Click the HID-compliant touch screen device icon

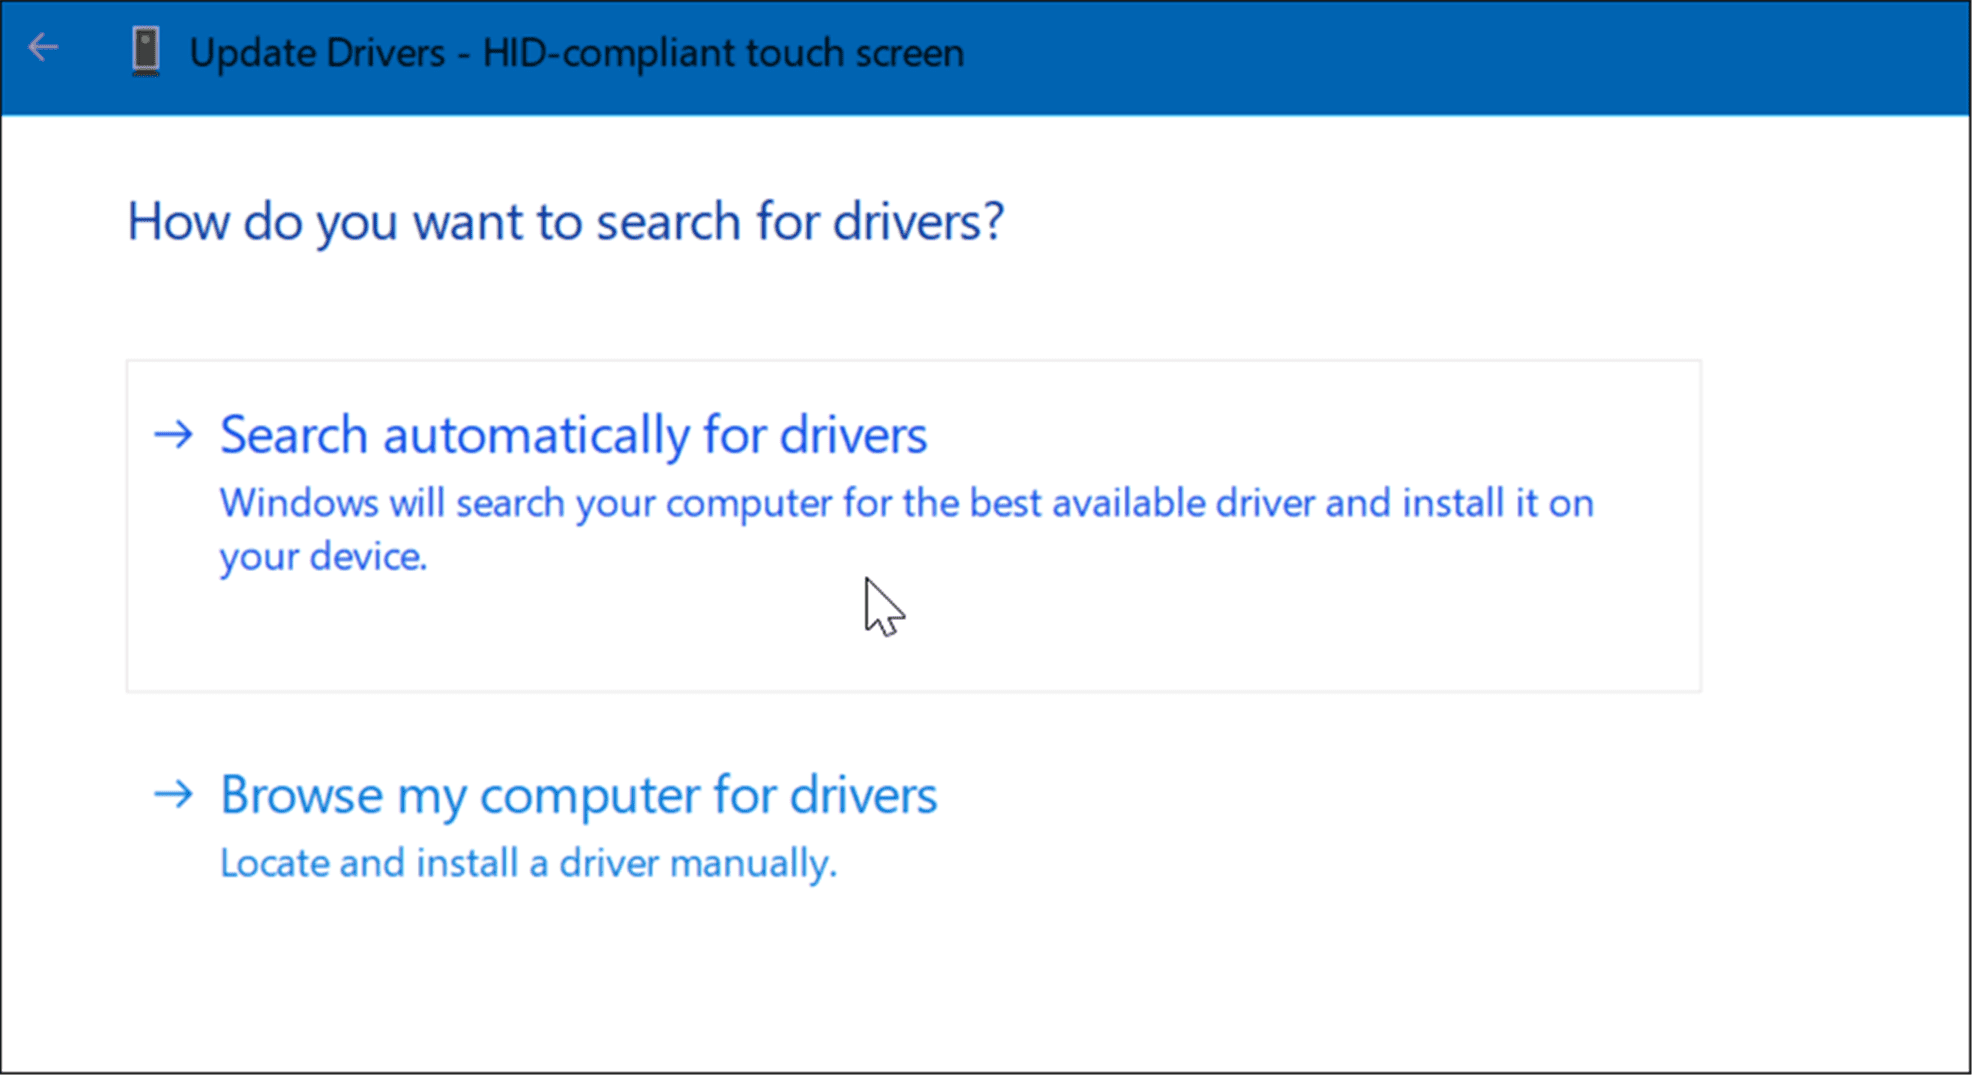tap(145, 50)
